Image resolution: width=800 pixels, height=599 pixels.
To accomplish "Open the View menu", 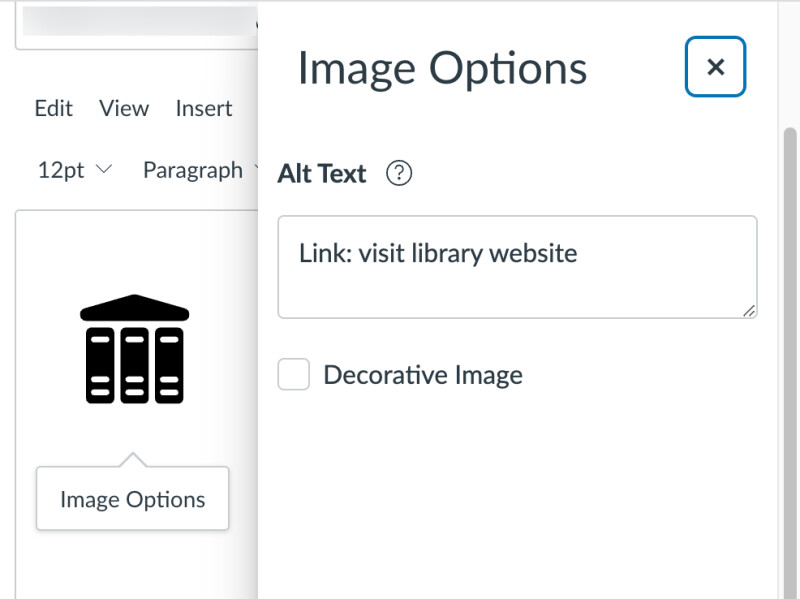I will [123, 108].
